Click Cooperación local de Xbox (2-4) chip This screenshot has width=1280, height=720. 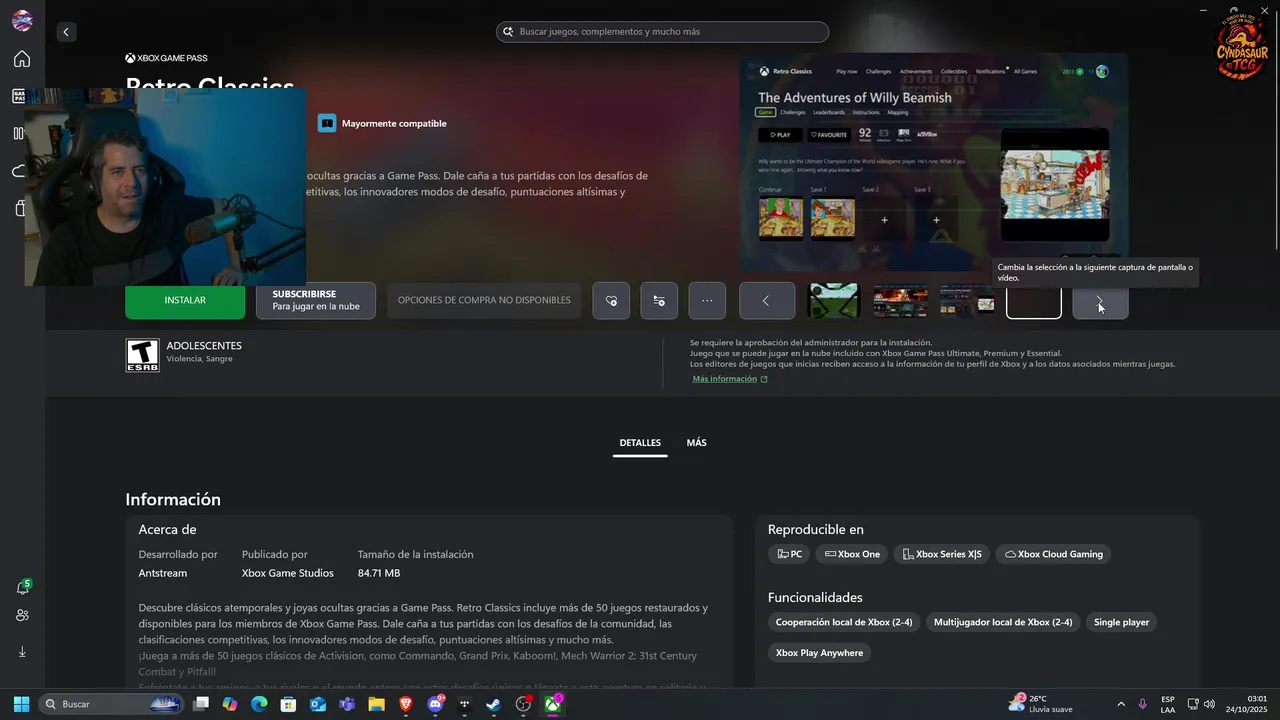844,622
